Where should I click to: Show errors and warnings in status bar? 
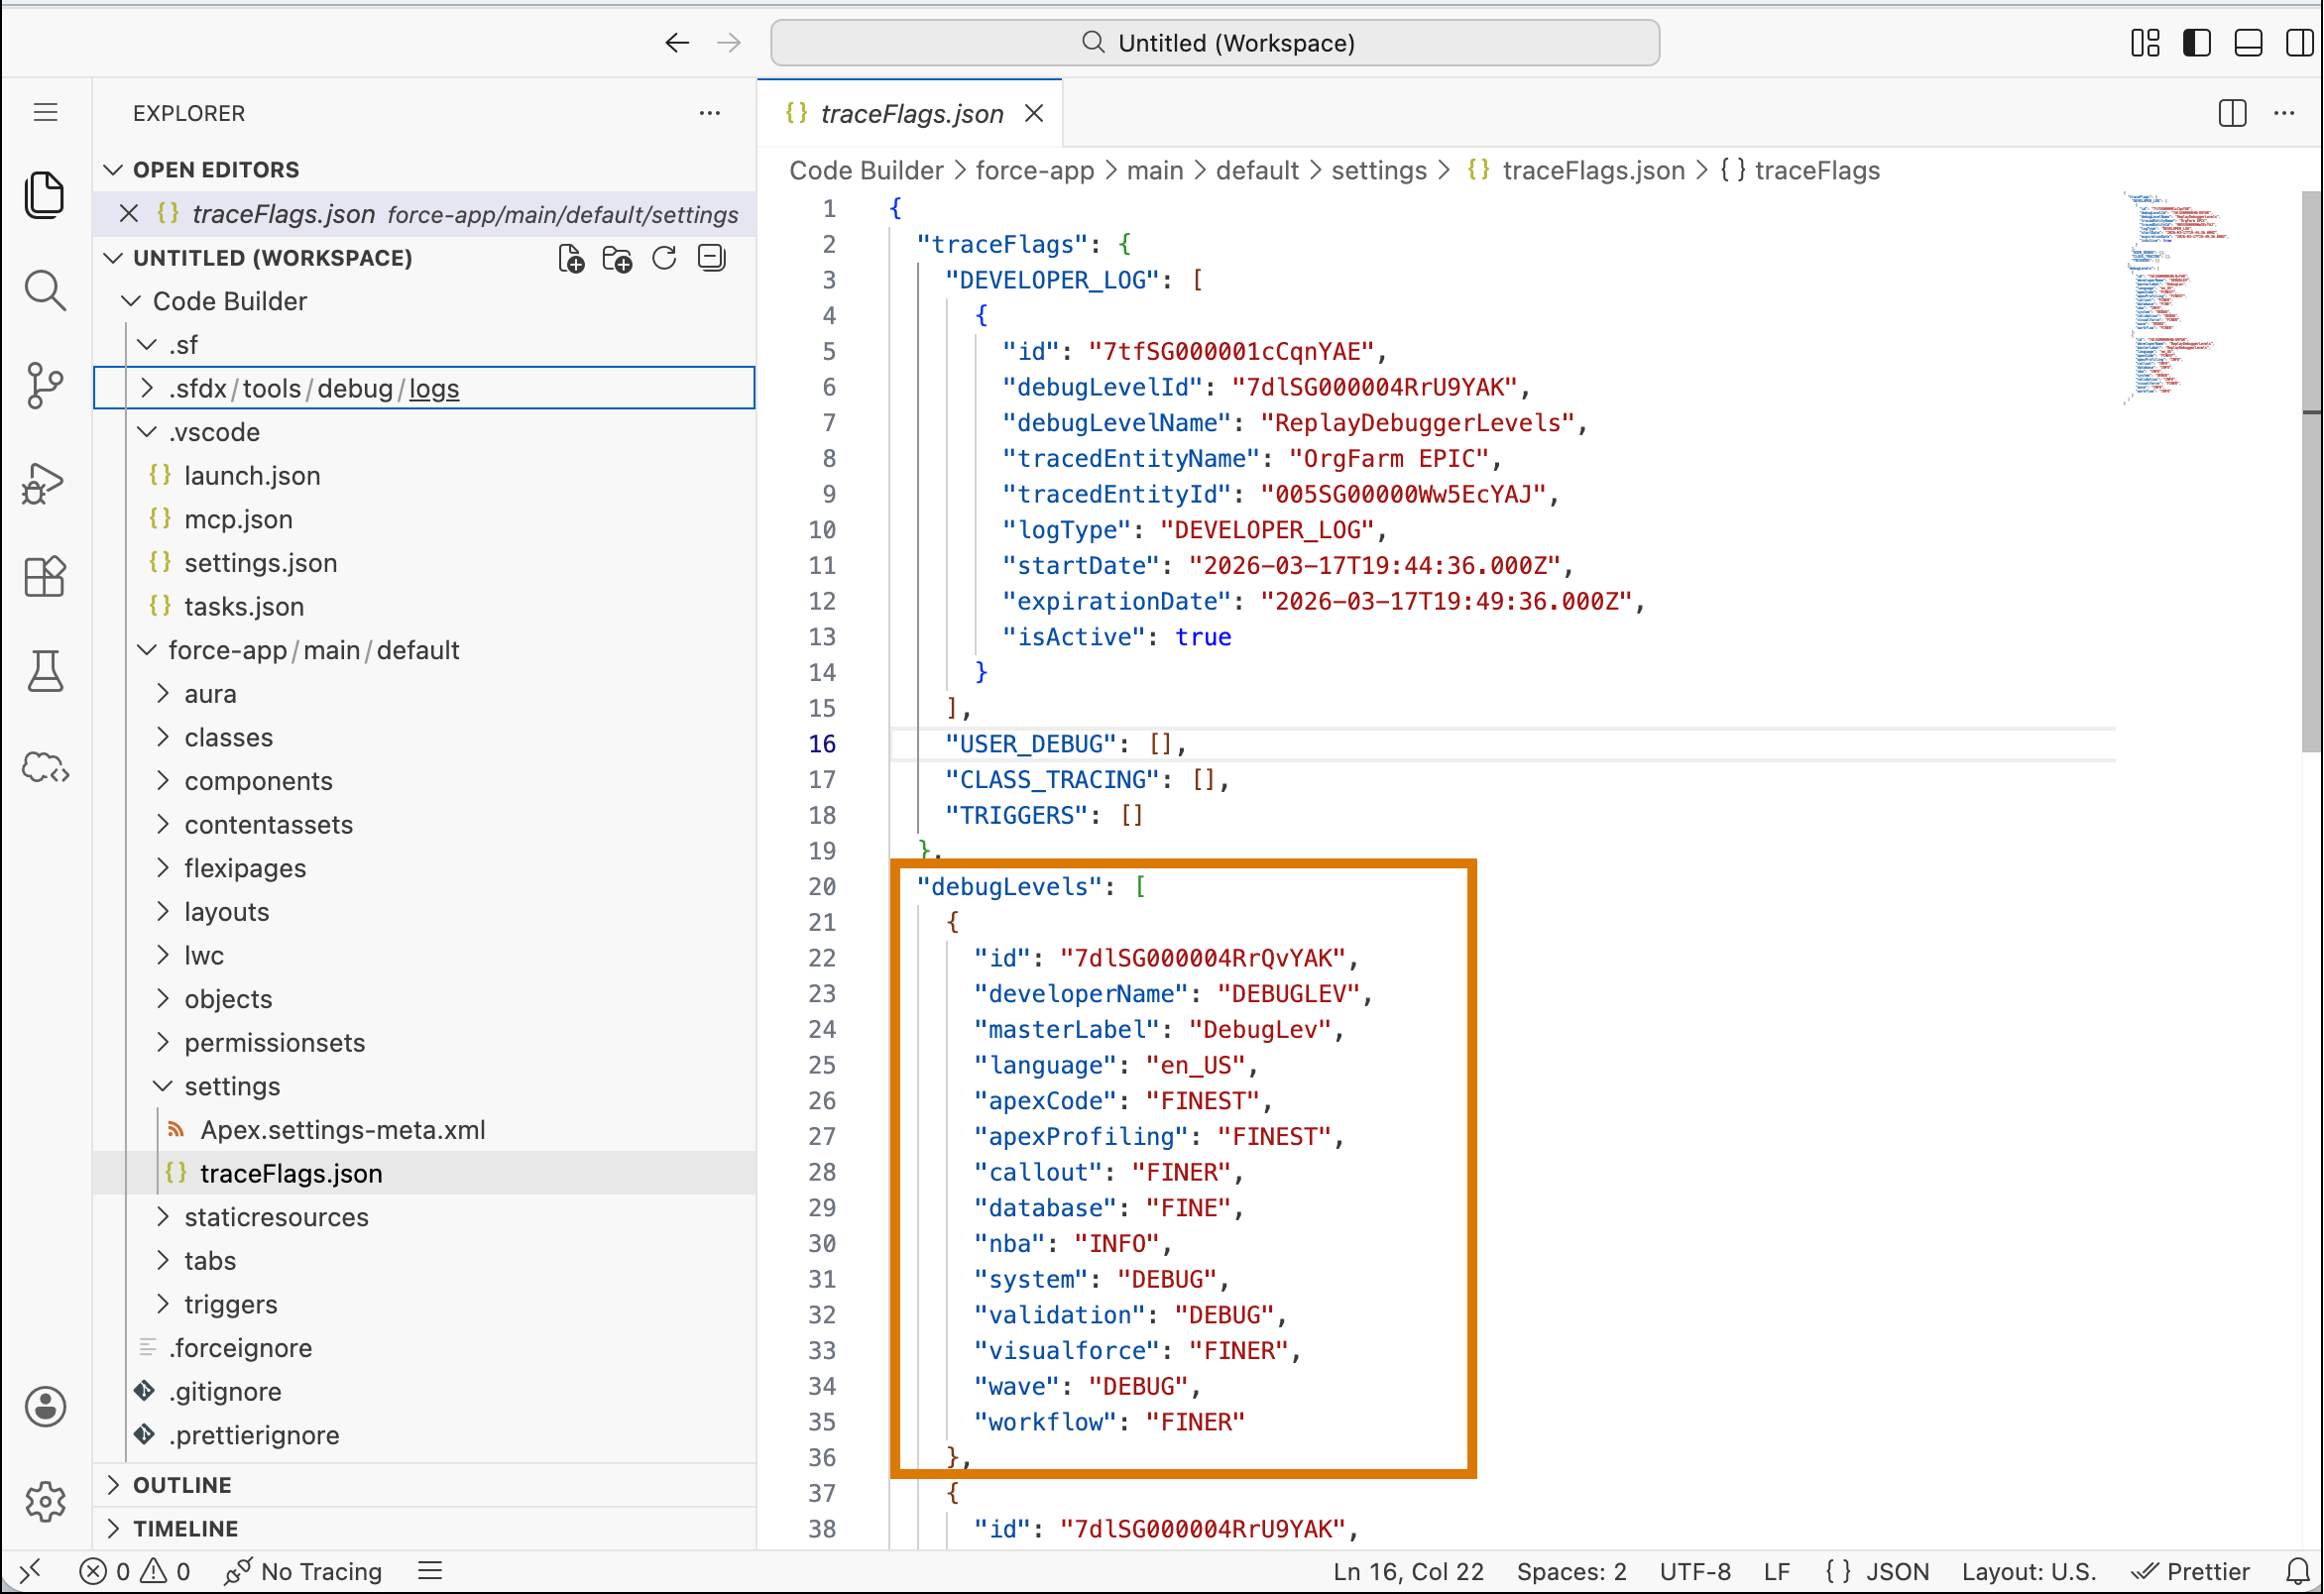pos(135,1572)
